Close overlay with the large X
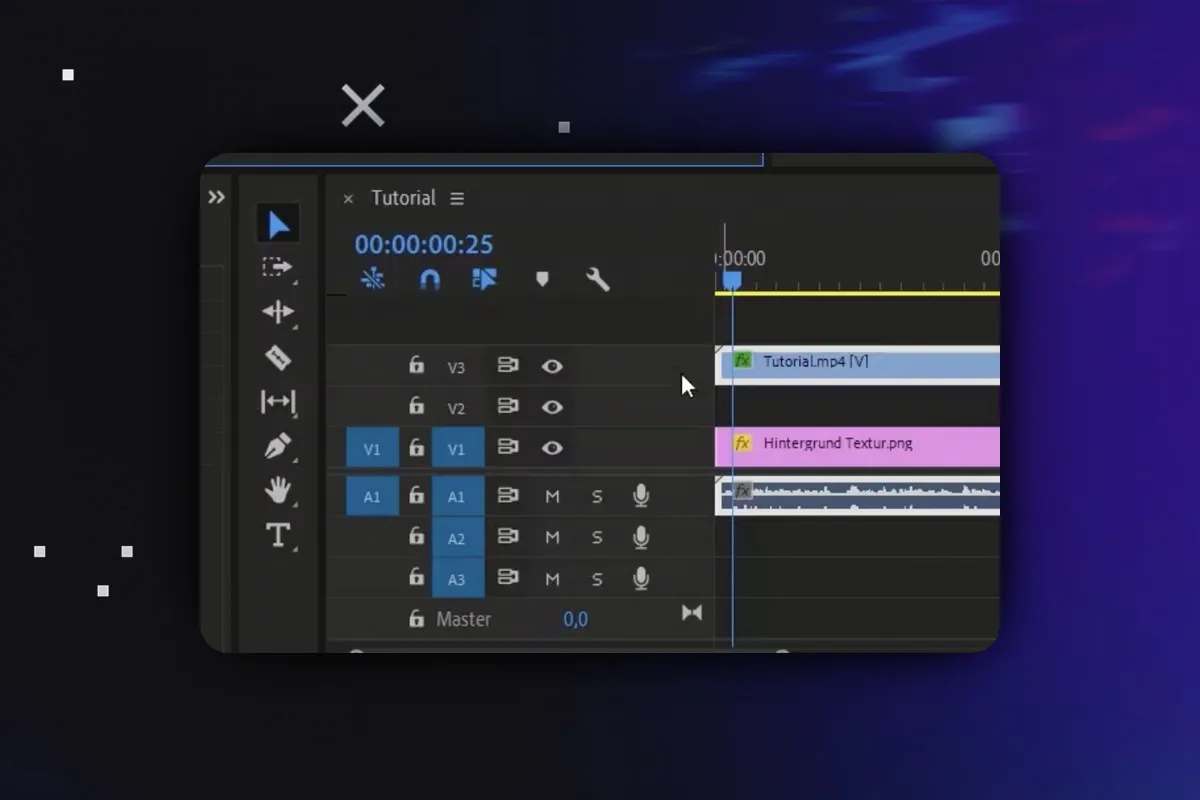The width and height of the screenshot is (1200, 800). pos(363,105)
